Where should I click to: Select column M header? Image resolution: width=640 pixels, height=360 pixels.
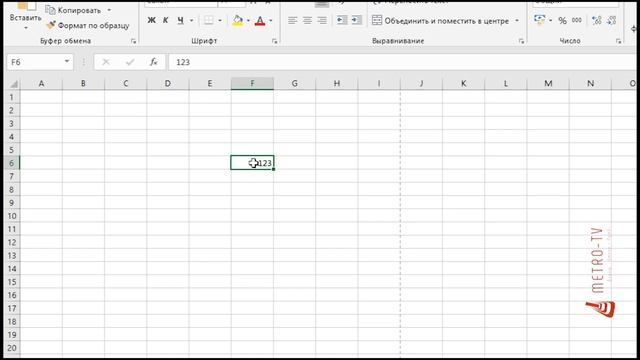coord(548,84)
